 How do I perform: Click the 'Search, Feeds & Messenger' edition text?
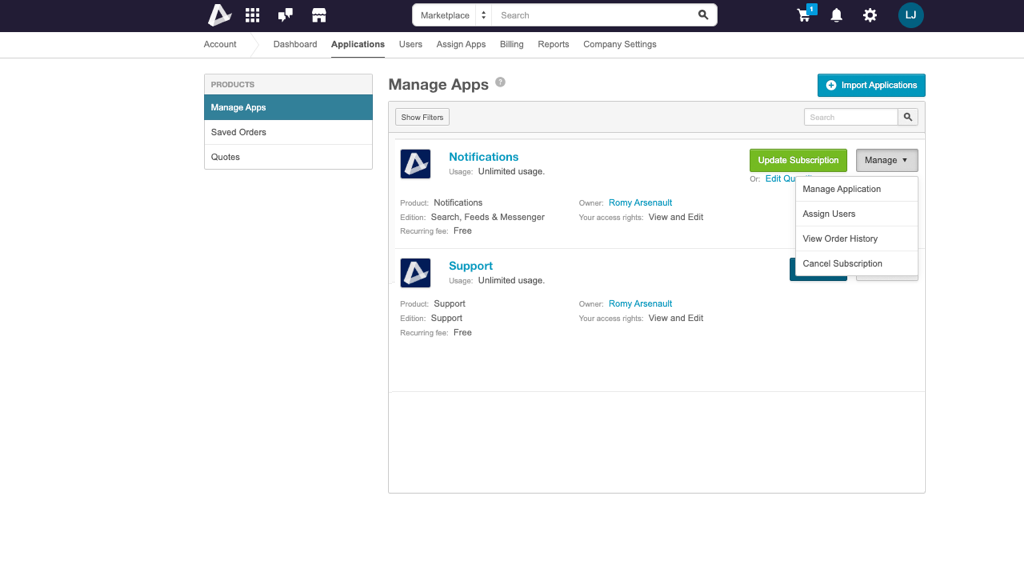coord(487,217)
